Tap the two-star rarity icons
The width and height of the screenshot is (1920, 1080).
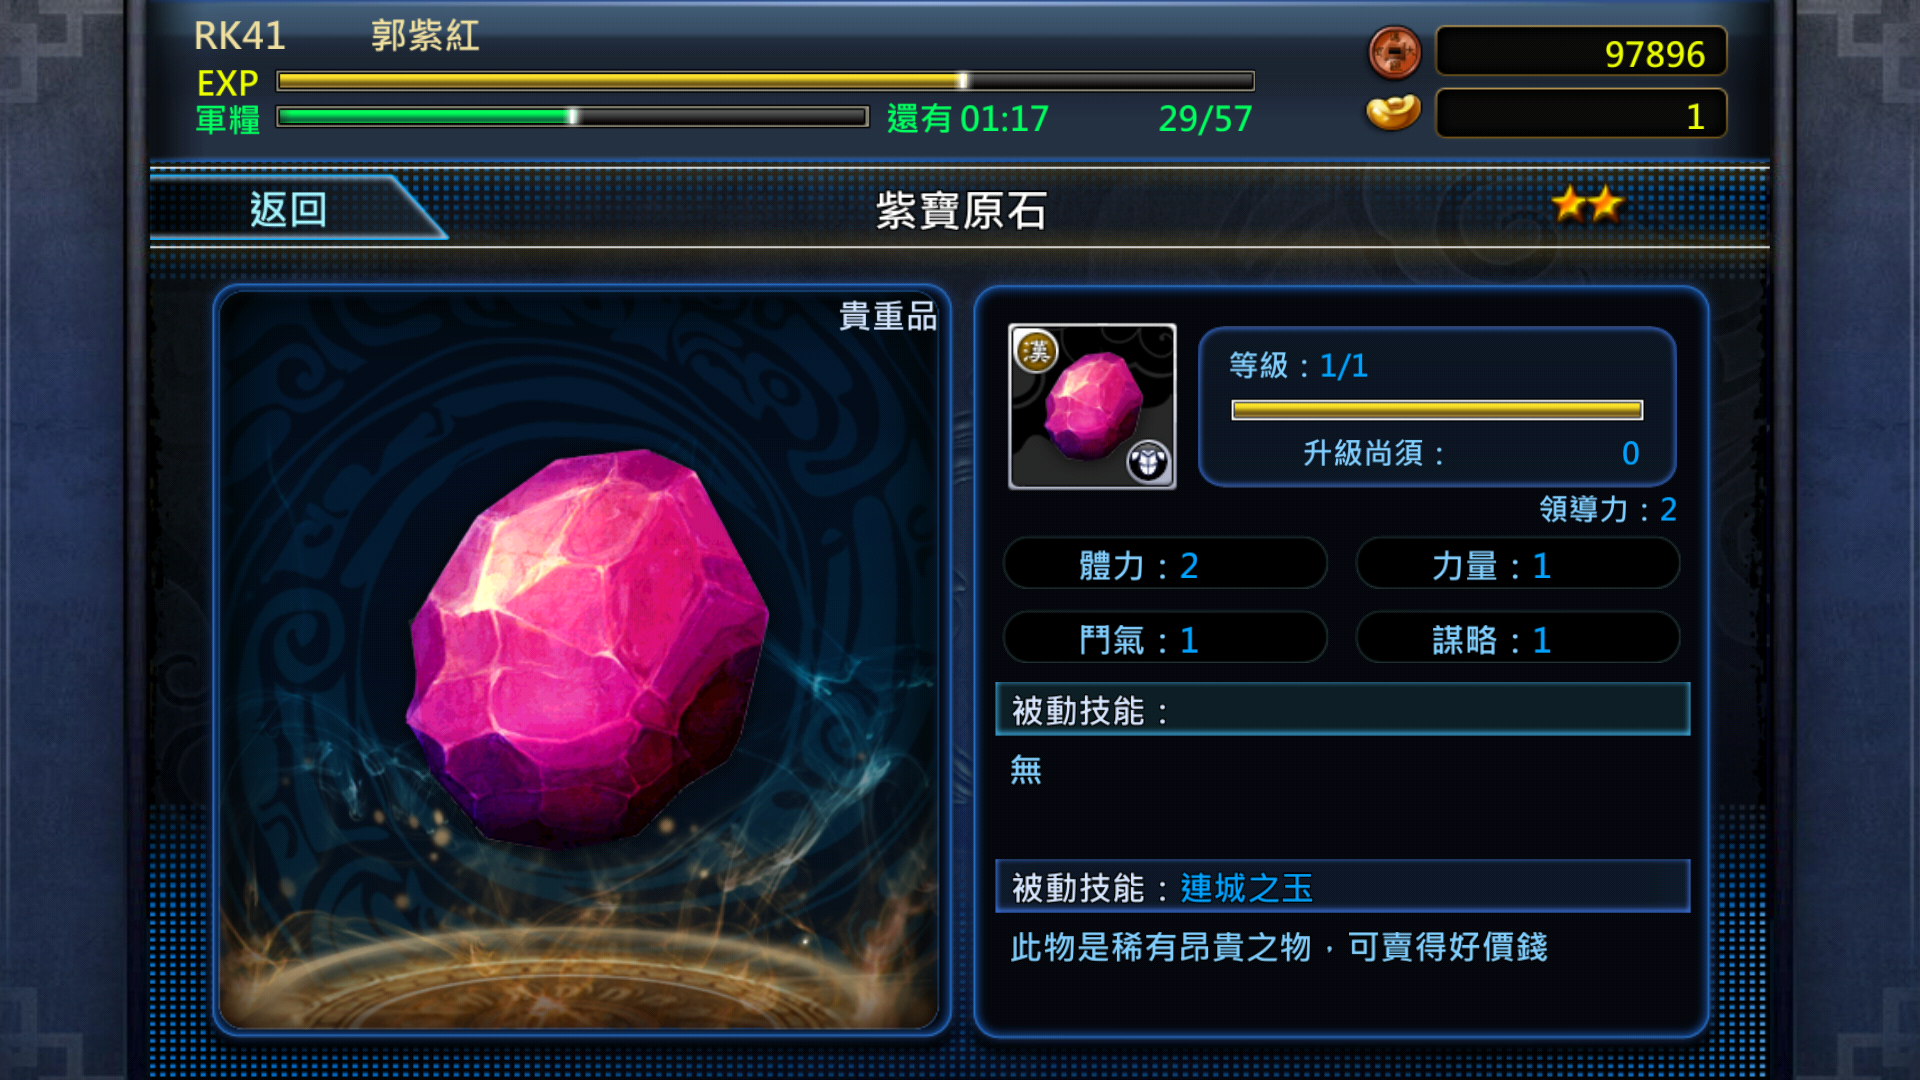coord(1587,205)
